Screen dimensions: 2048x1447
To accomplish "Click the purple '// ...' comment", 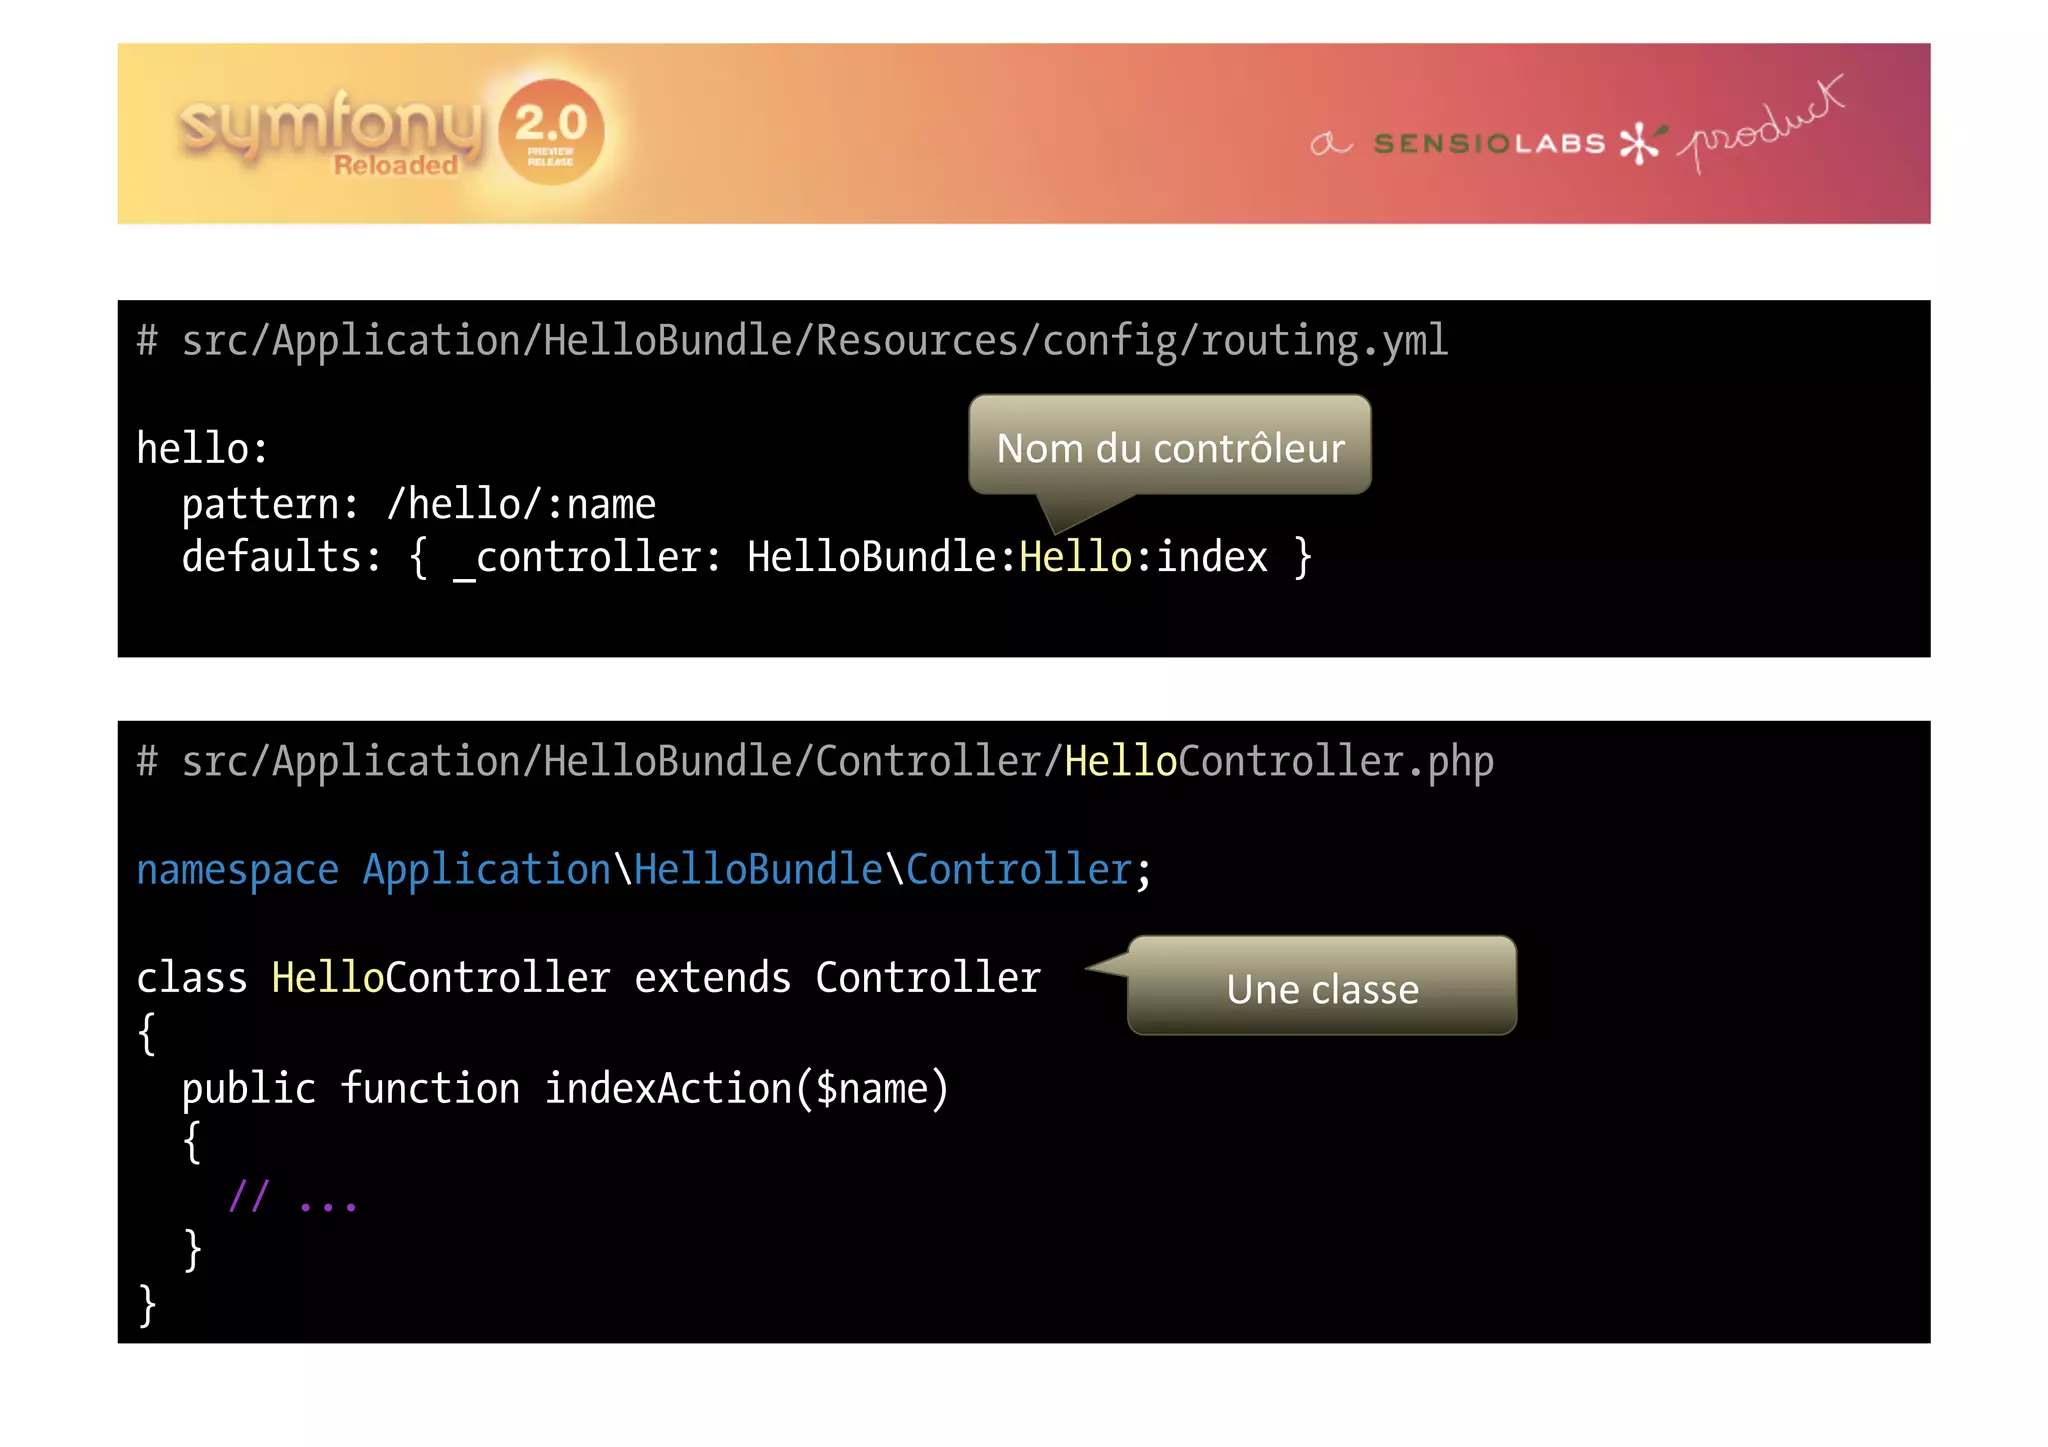I will (293, 1197).
